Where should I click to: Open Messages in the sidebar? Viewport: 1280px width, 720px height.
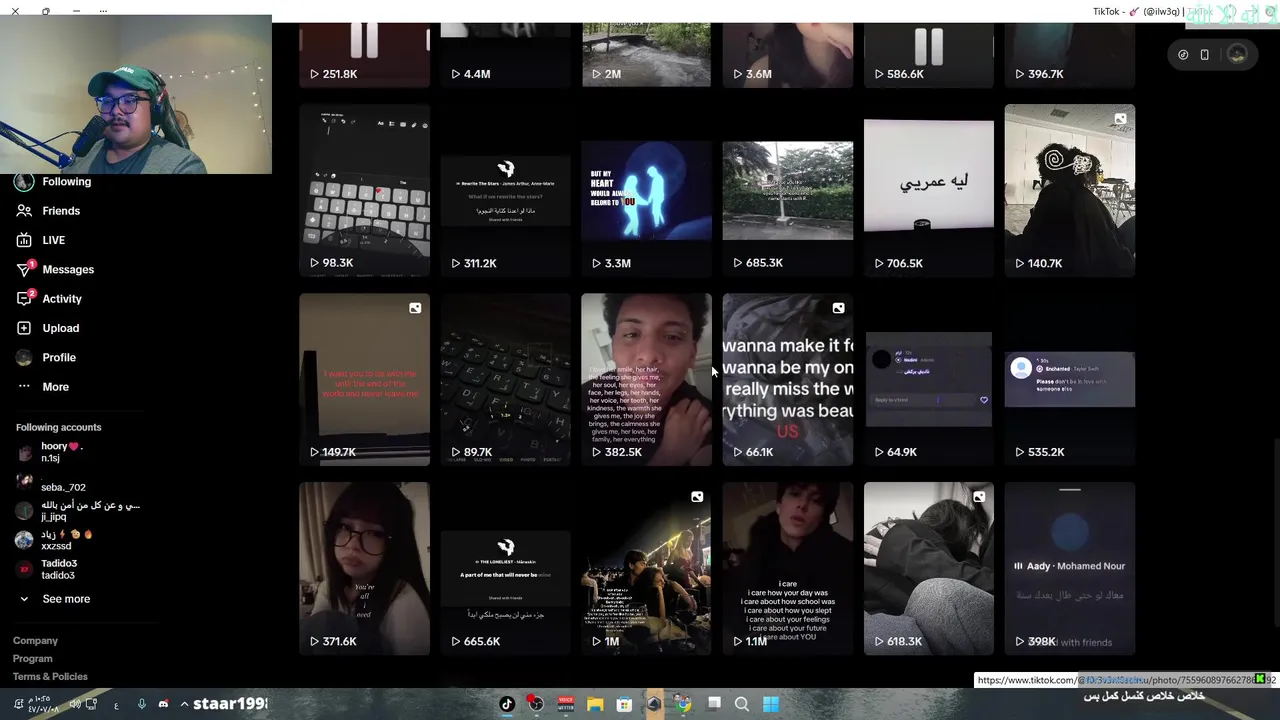coord(68,269)
